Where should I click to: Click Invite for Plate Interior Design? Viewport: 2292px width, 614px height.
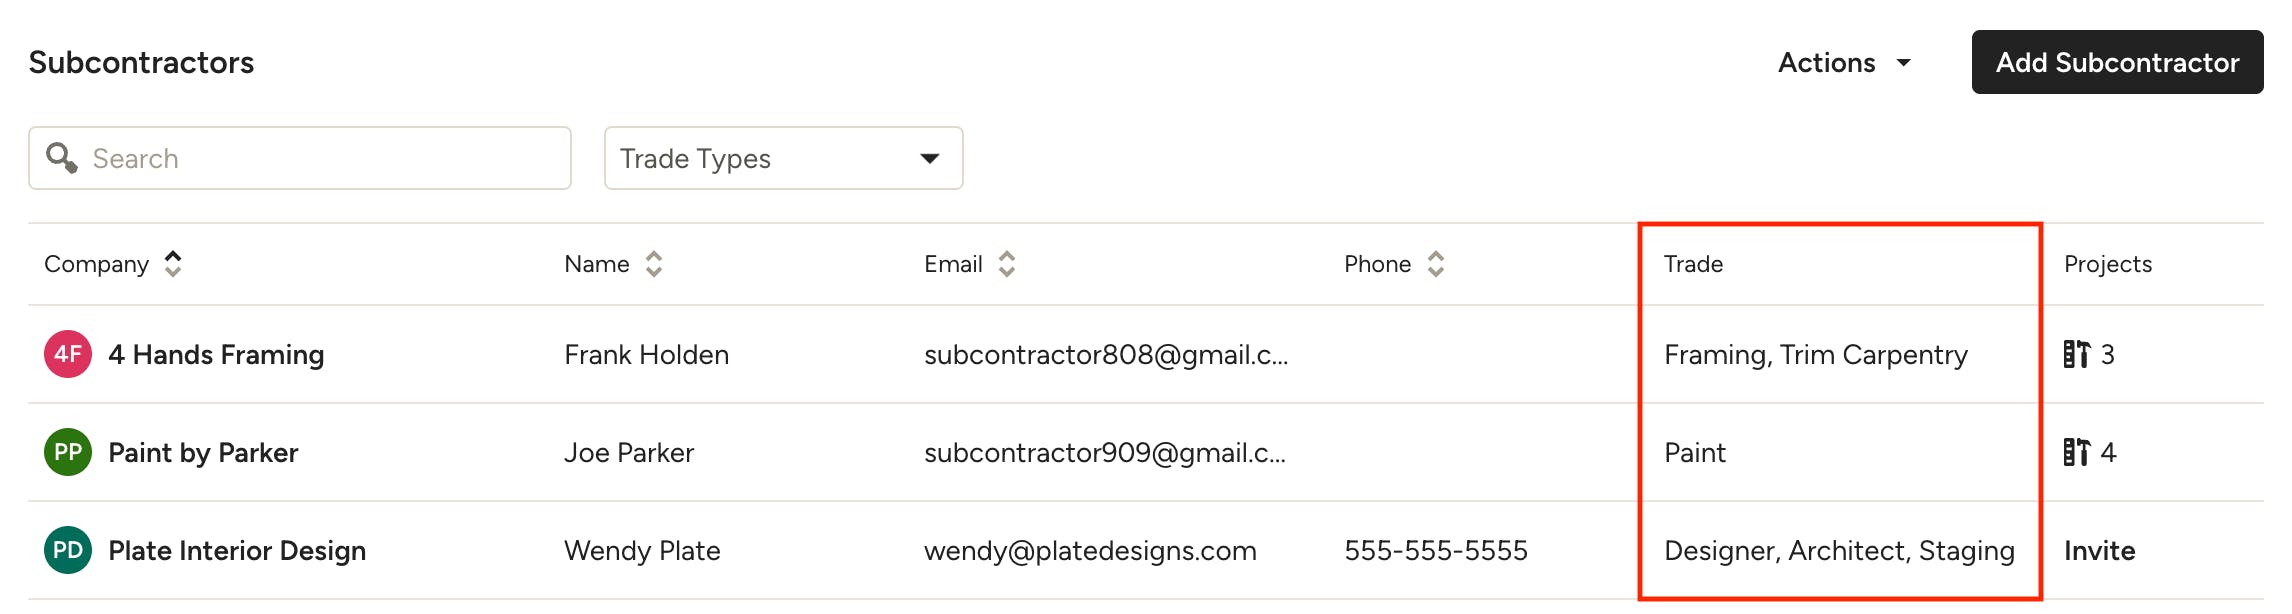pyautogui.click(x=2100, y=550)
